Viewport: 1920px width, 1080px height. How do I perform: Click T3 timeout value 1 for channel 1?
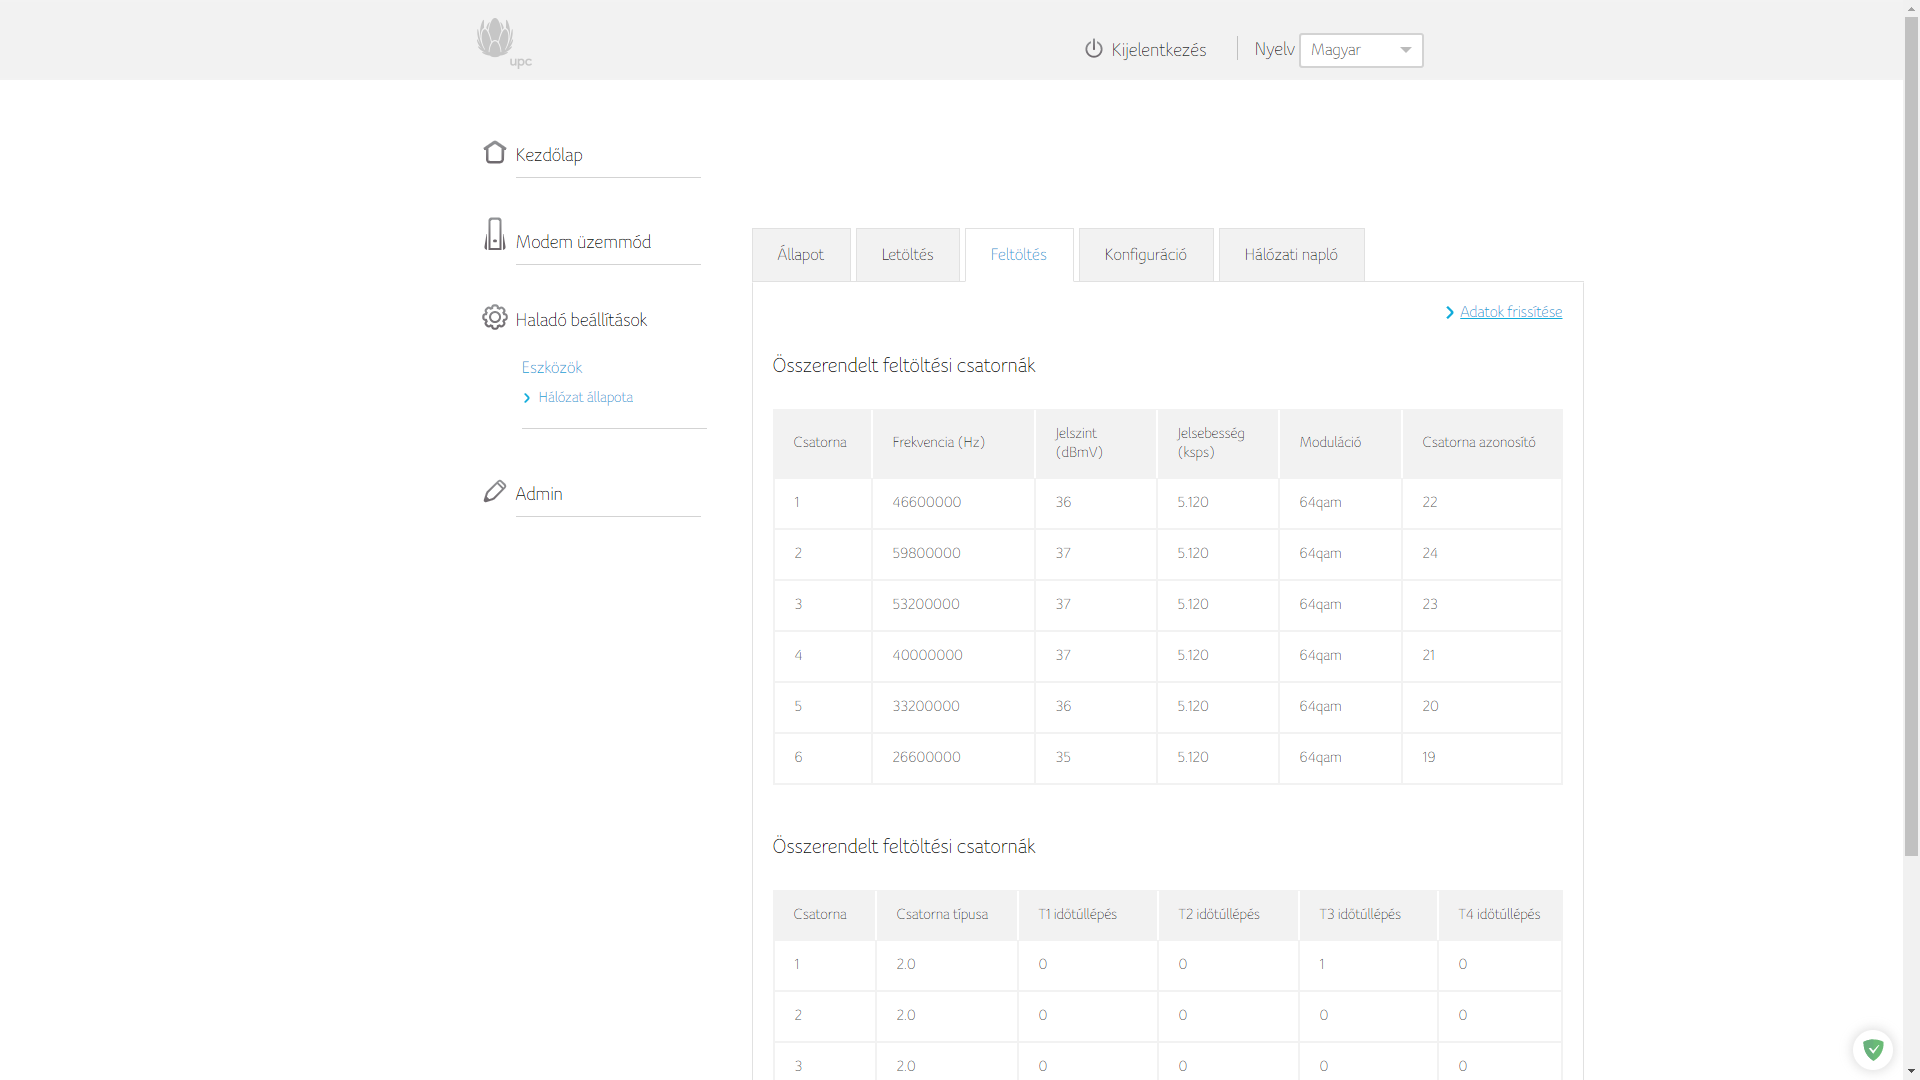1321,964
